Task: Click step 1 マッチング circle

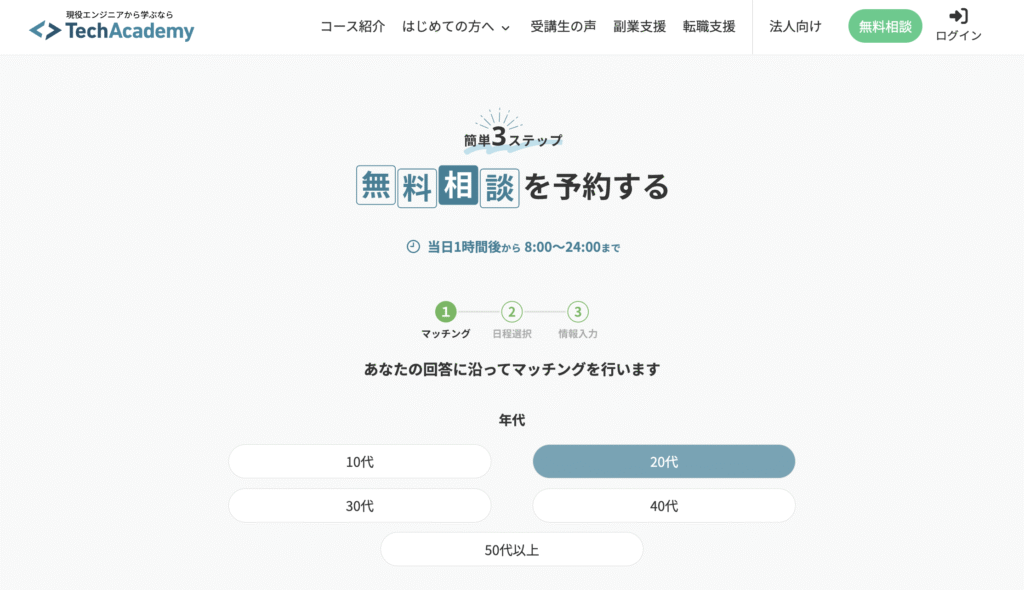Action: click(446, 312)
